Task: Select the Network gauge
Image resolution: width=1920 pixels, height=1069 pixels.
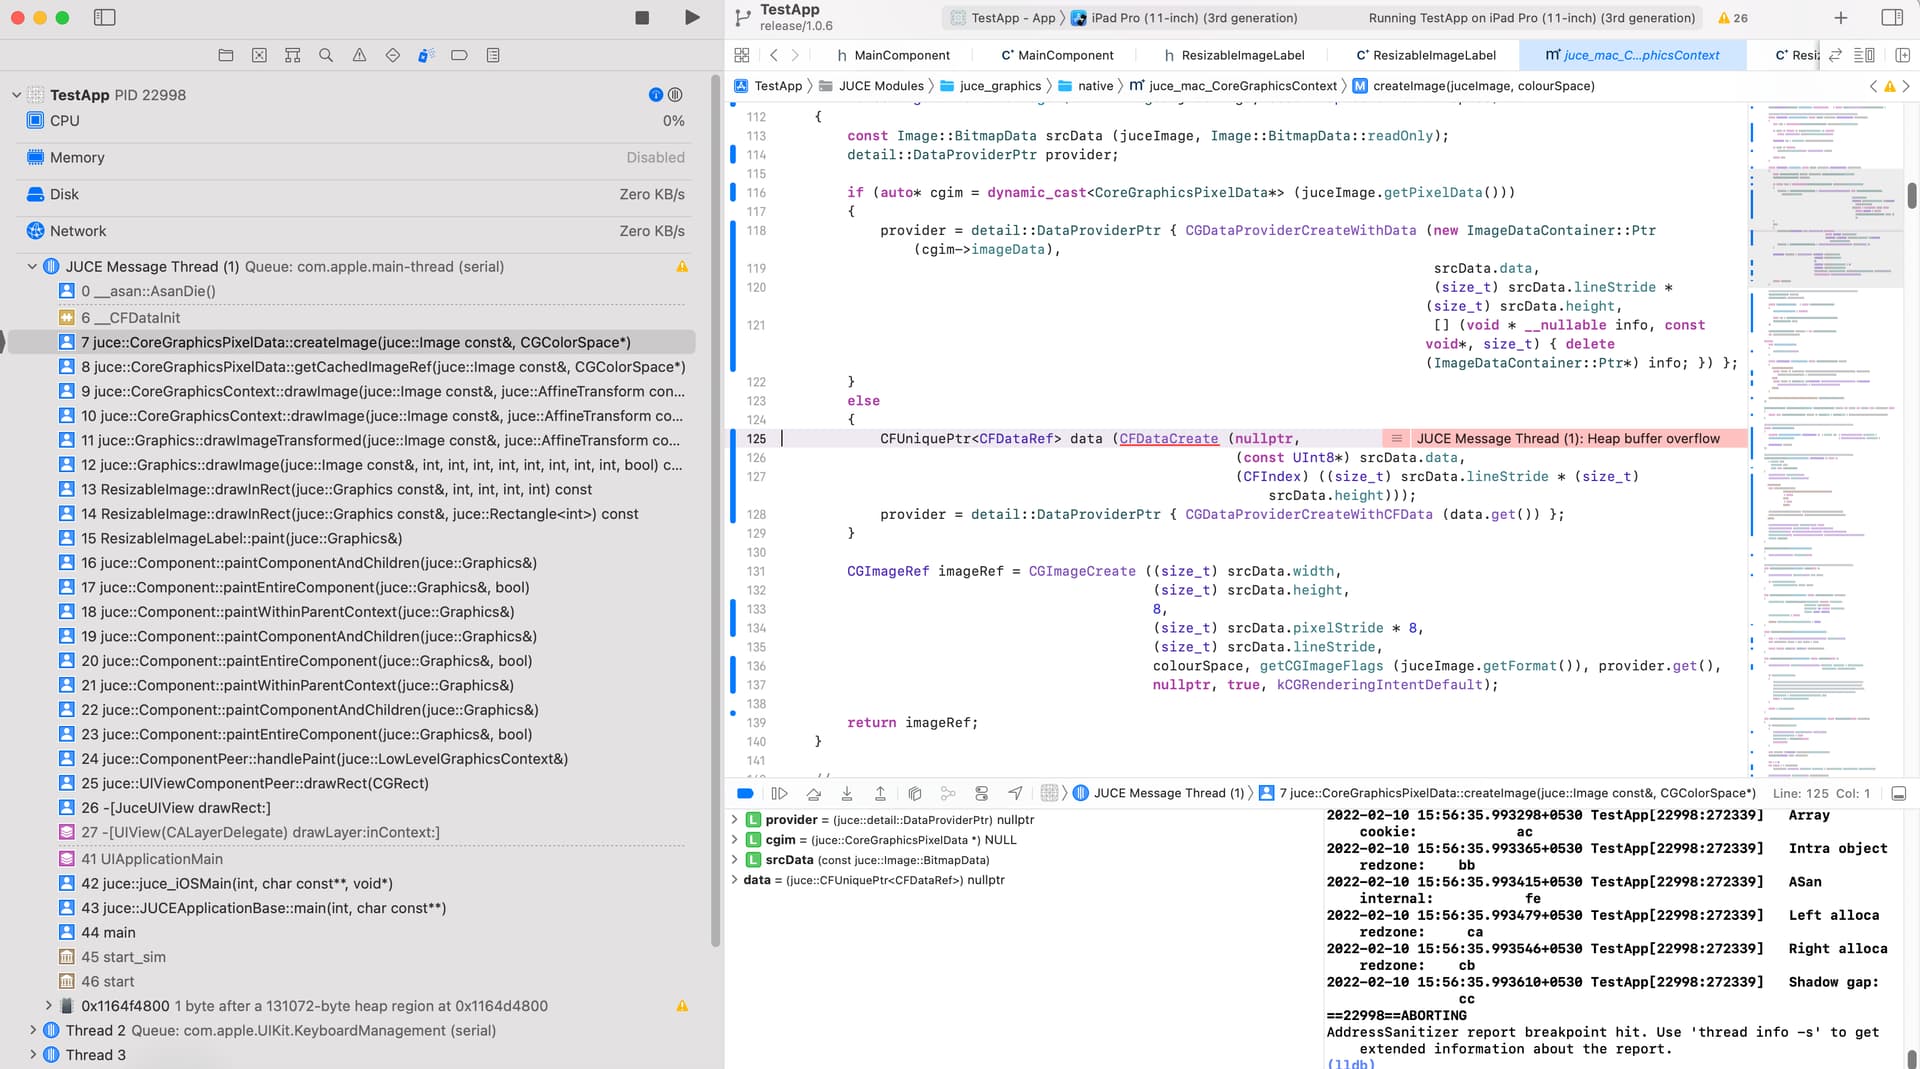Action: click(355, 231)
